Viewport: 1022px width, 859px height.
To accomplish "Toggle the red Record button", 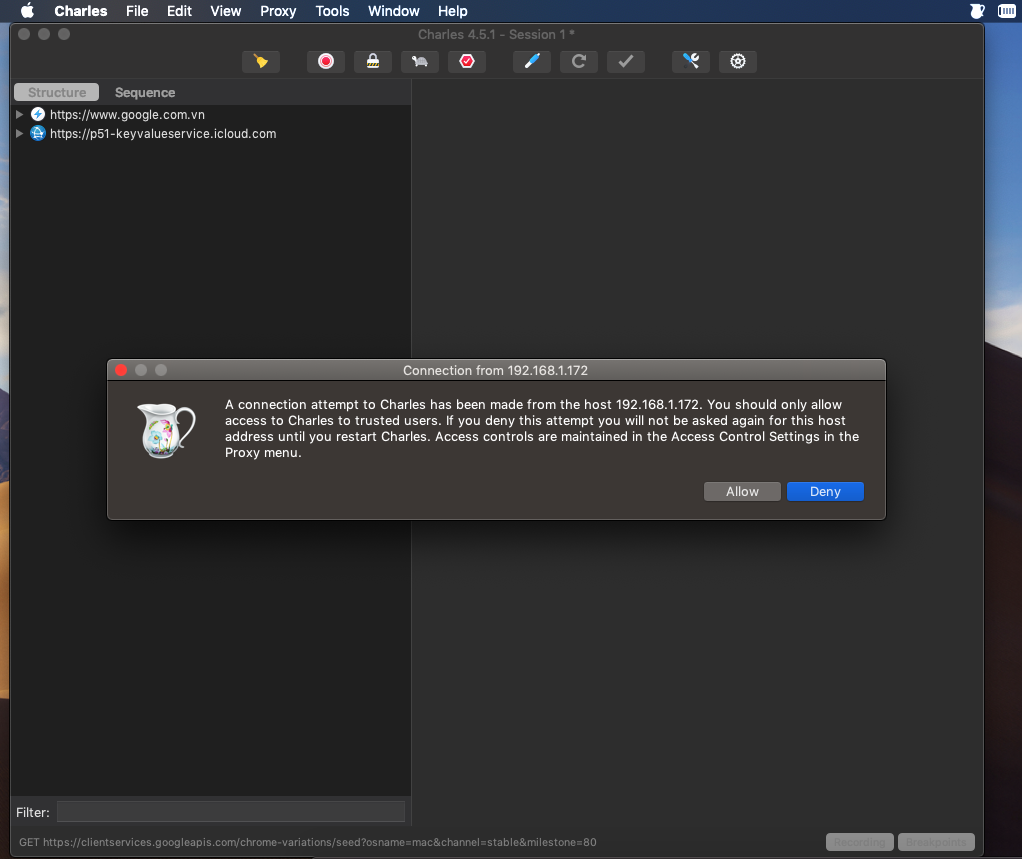I will (326, 61).
